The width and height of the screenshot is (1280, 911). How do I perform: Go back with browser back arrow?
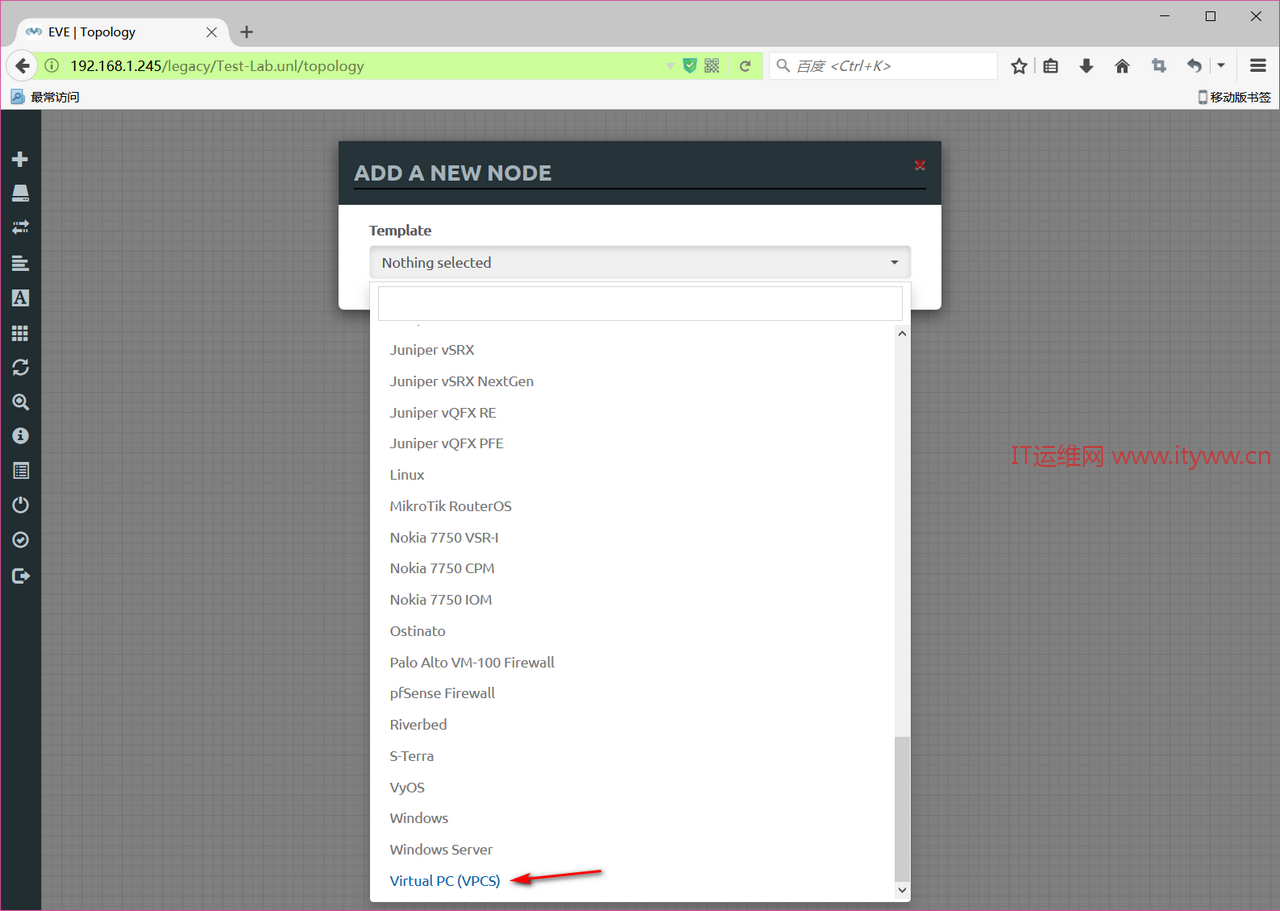click(22, 66)
